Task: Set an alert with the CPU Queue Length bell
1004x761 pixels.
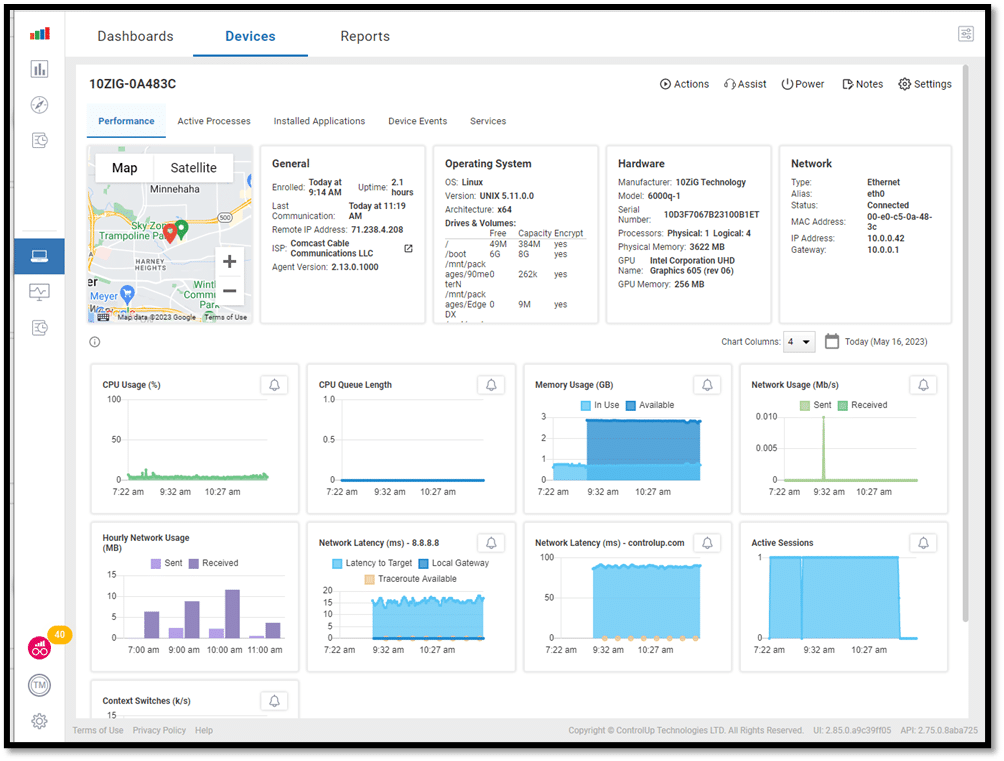Action: tap(491, 385)
